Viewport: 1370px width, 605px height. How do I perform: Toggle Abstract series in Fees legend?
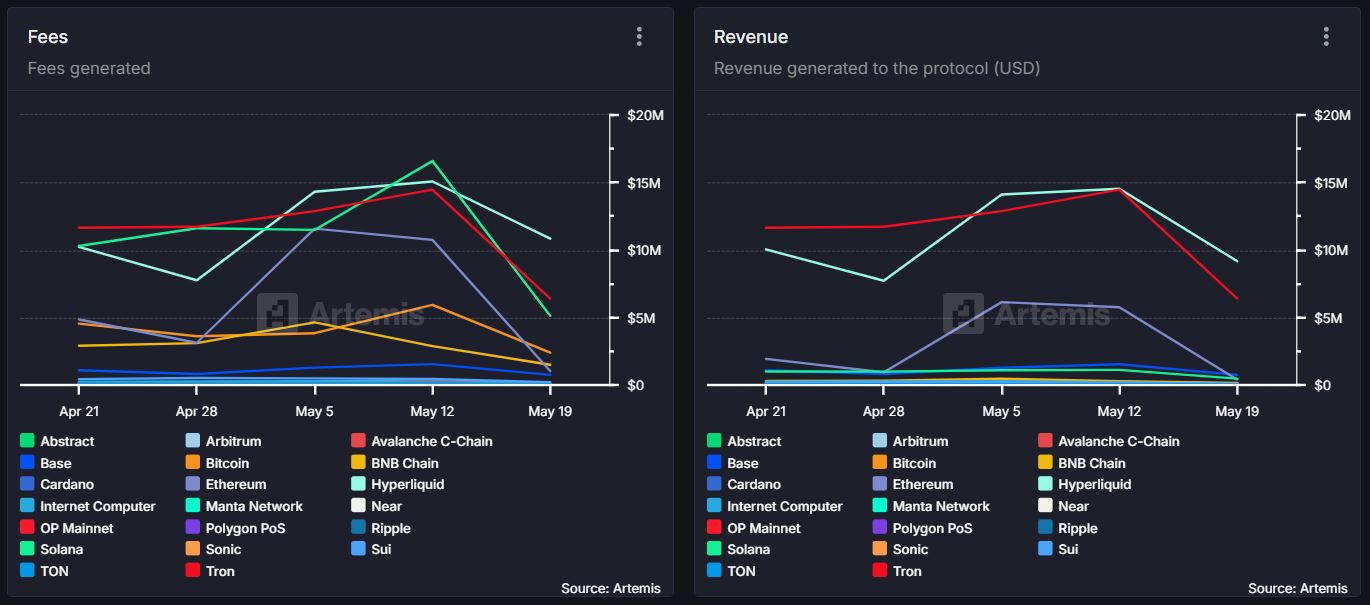tap(57, 441)
